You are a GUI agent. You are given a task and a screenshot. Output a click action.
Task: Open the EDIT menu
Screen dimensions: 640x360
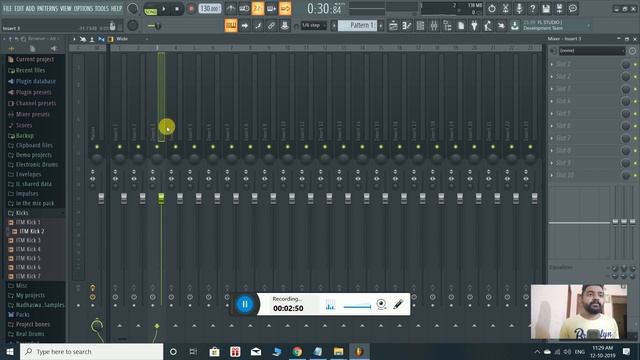tap(19, 8)
